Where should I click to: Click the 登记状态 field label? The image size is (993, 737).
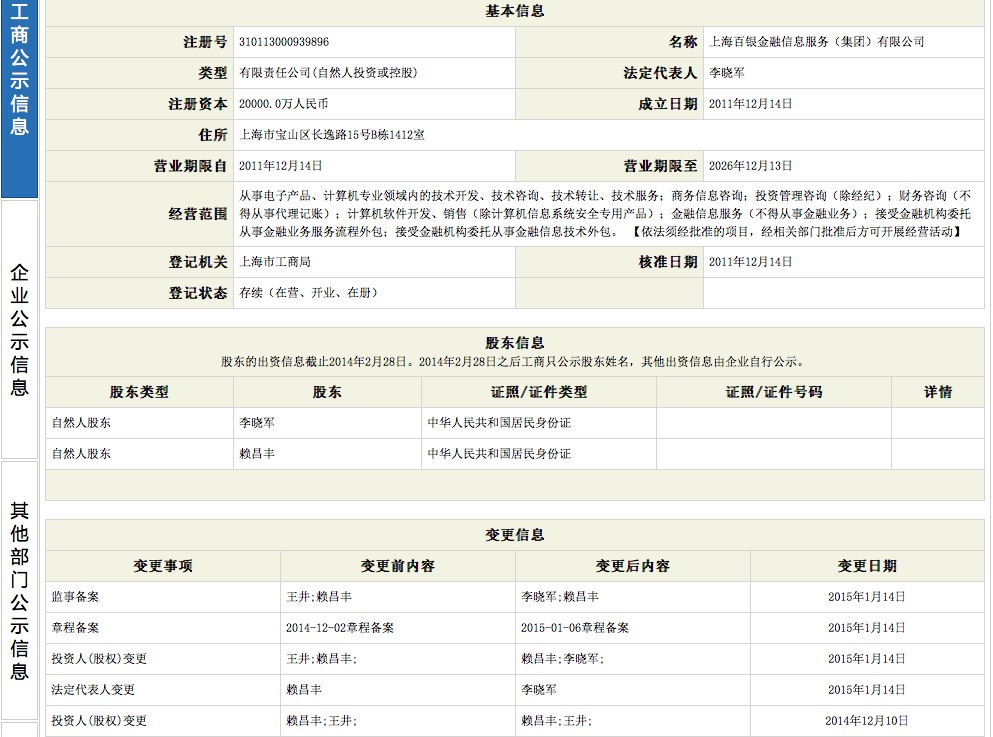[x=198, y=293]
